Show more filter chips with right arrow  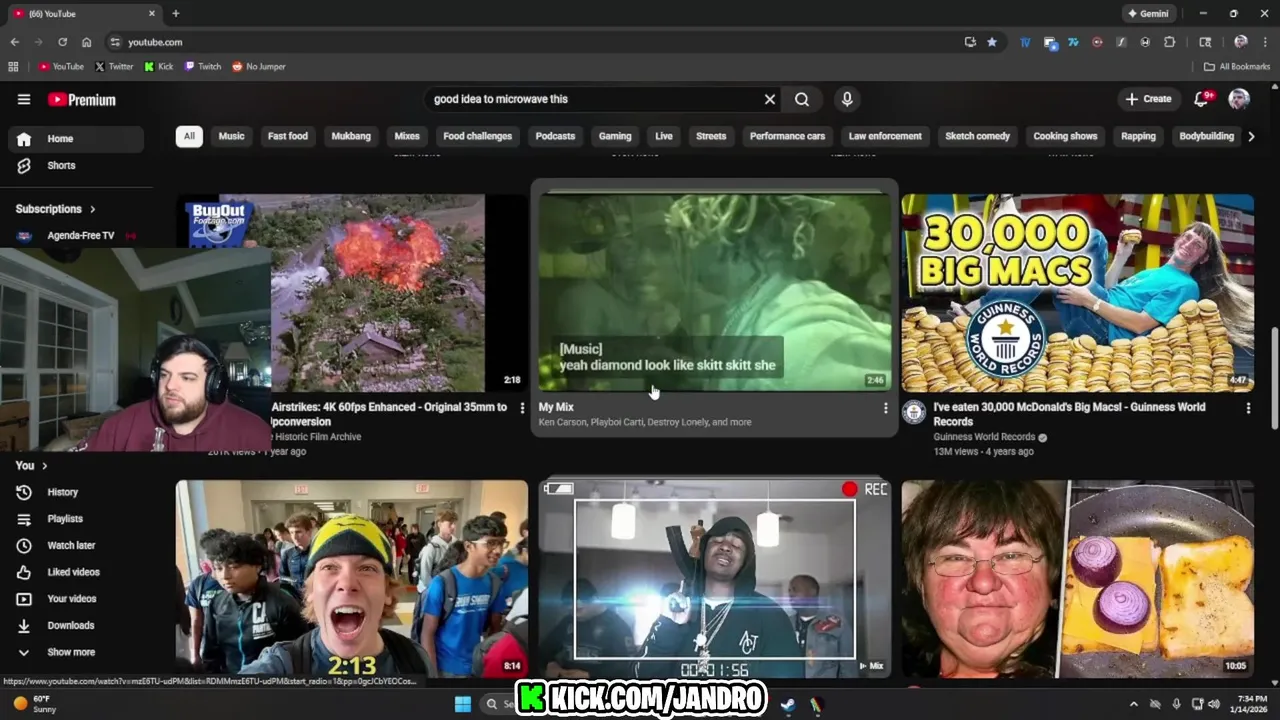pos(1251,136)
